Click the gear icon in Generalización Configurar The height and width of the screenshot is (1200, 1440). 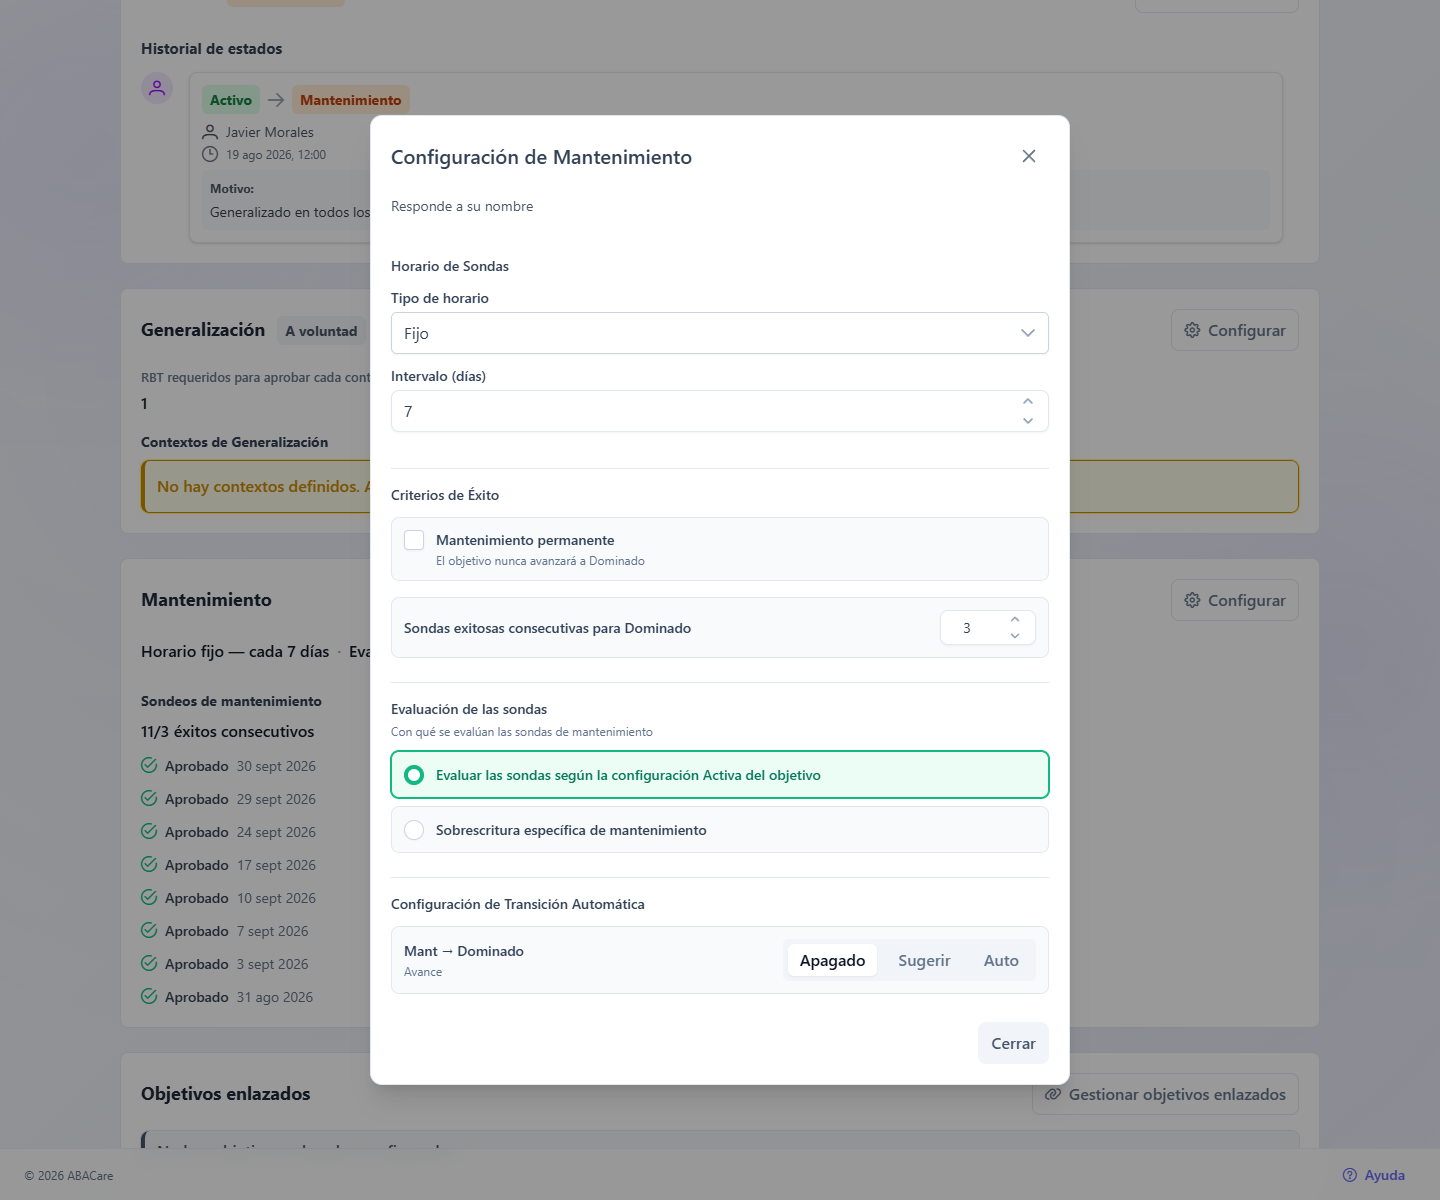point(1192,330)
